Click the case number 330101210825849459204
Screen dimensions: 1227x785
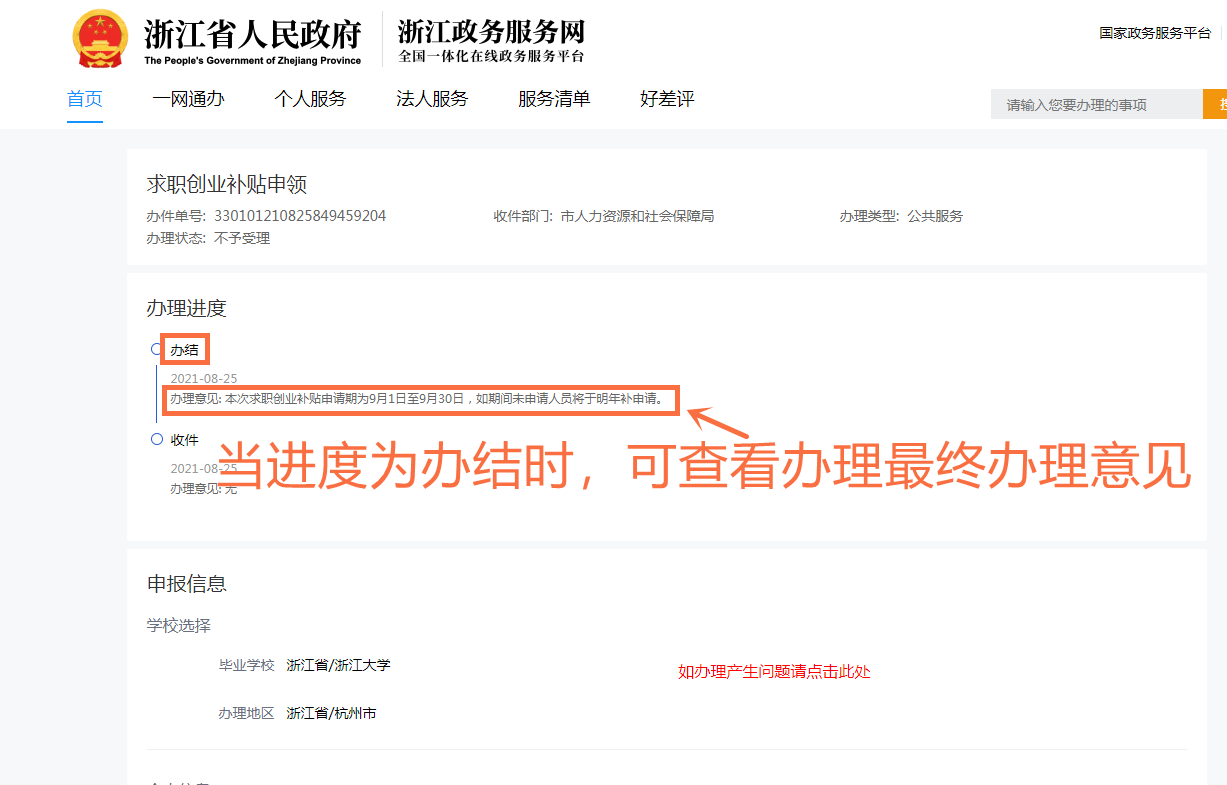coord(300,216)
